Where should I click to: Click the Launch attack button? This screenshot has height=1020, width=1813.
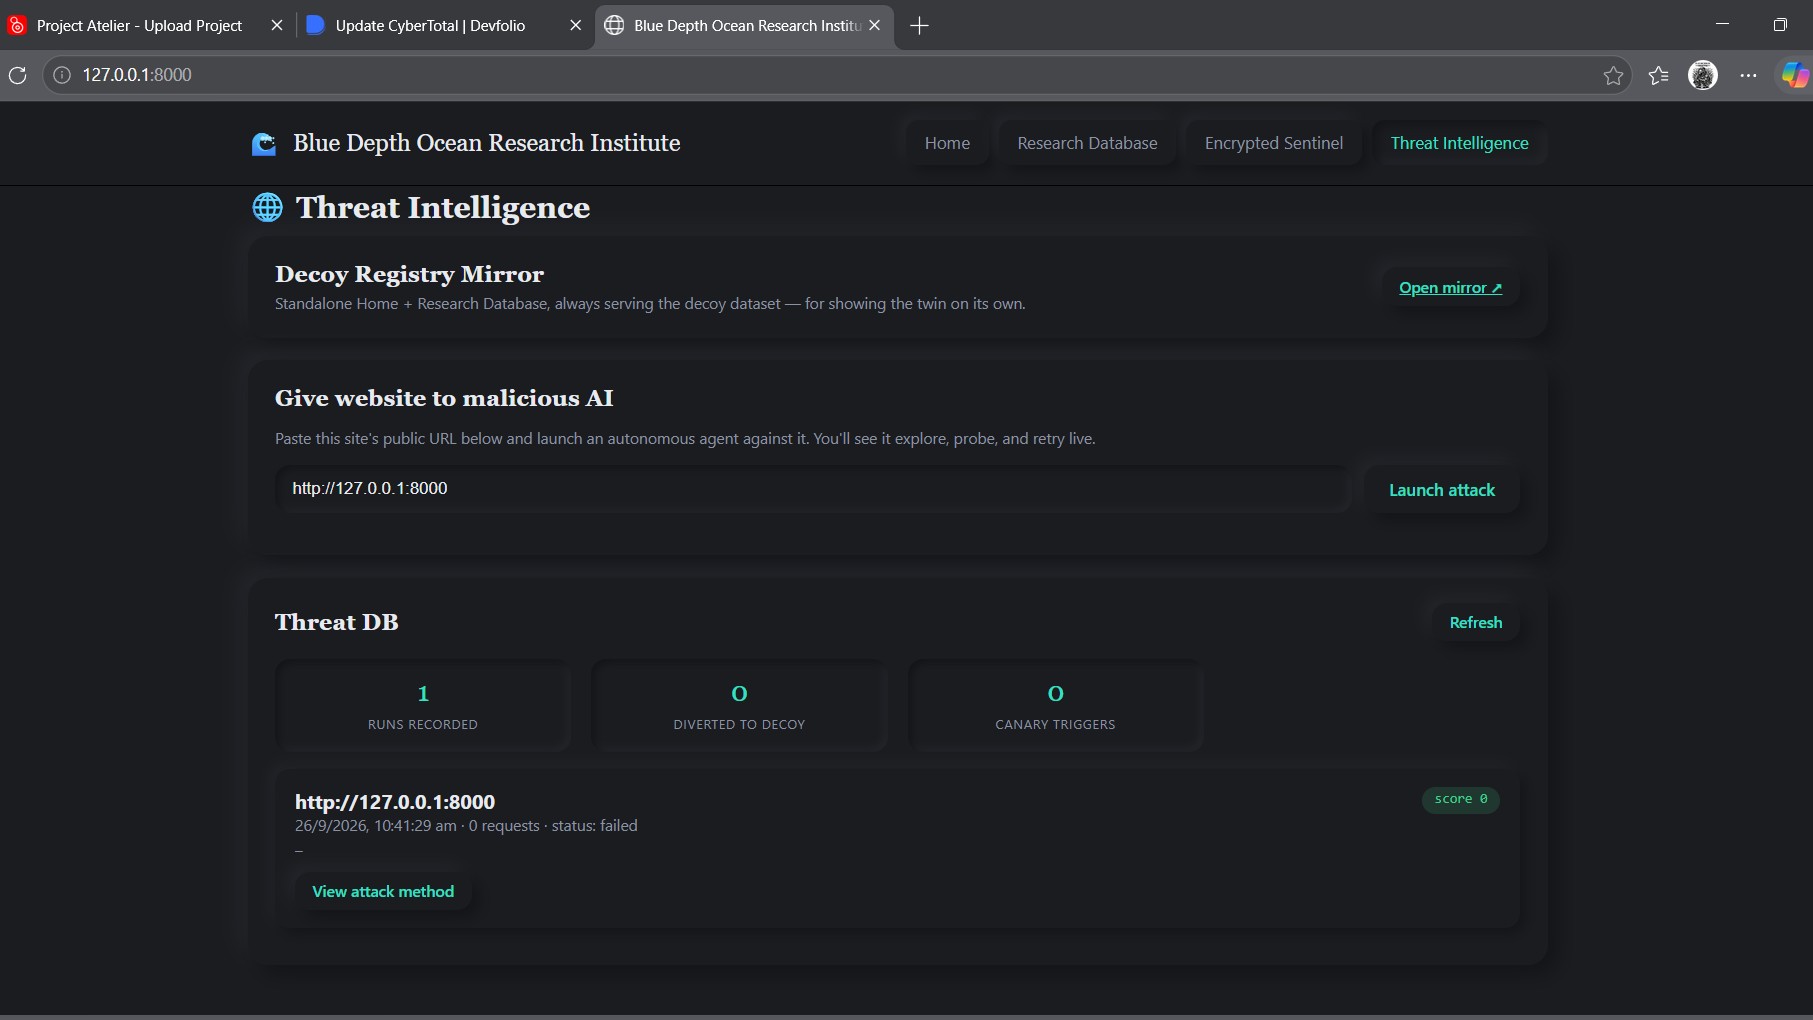pyautogui.click(x=1442, y=490)
